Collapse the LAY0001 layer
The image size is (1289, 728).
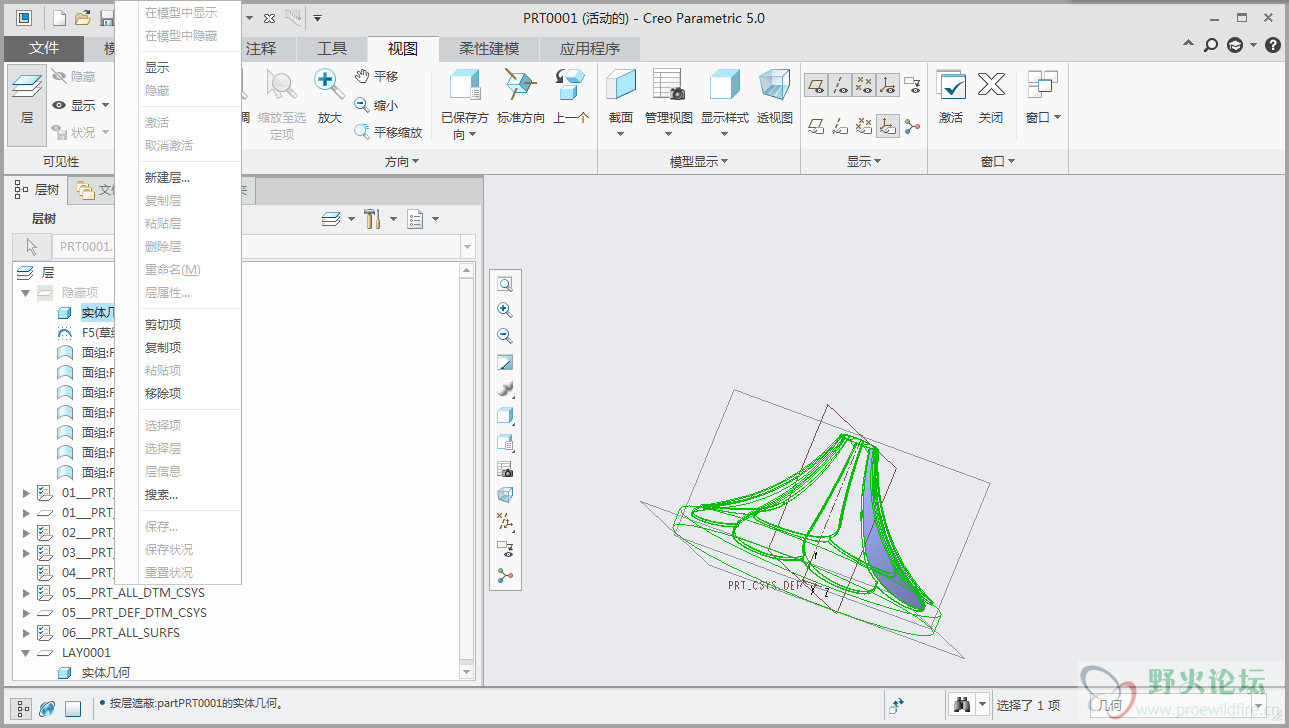(x=26, y=652)
